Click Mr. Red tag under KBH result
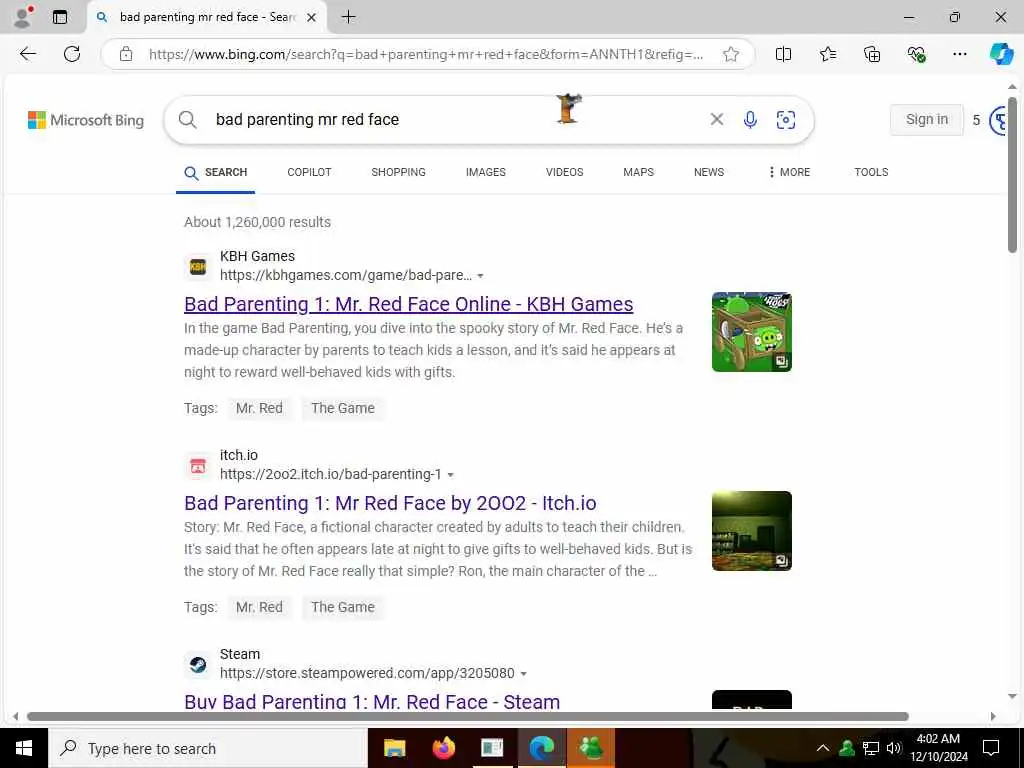Viewport: 1024px width, 768px height. (x=259, y=408)
